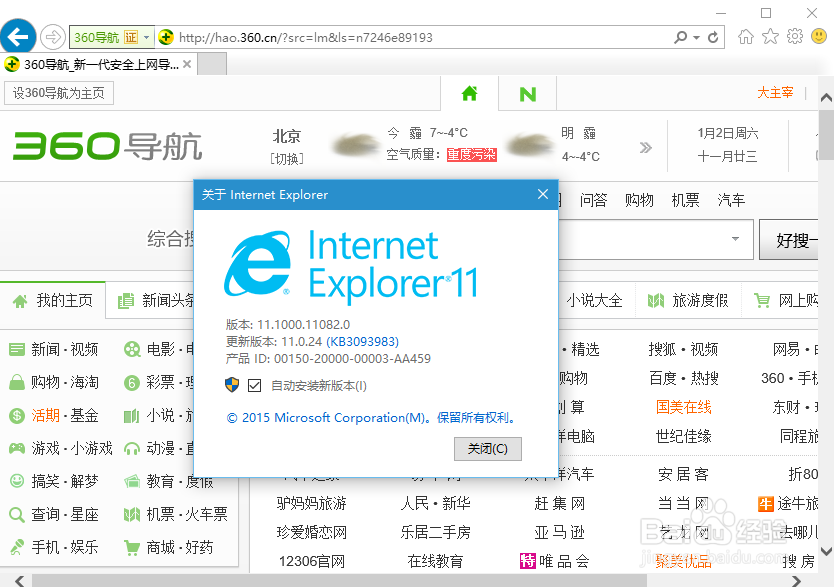Open the 世纪佳缘 link

683,437
